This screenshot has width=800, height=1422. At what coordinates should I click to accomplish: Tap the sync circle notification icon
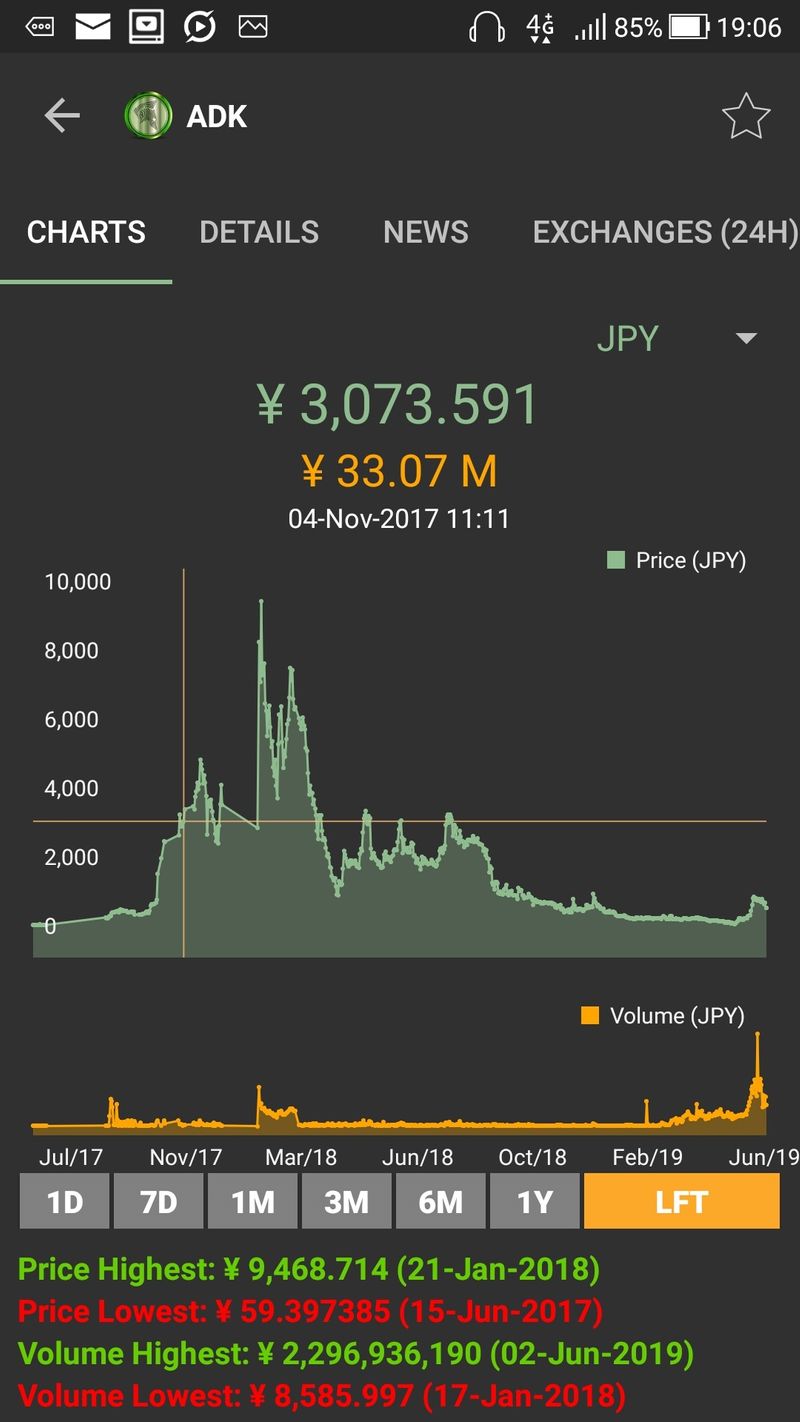pos(200,27)
